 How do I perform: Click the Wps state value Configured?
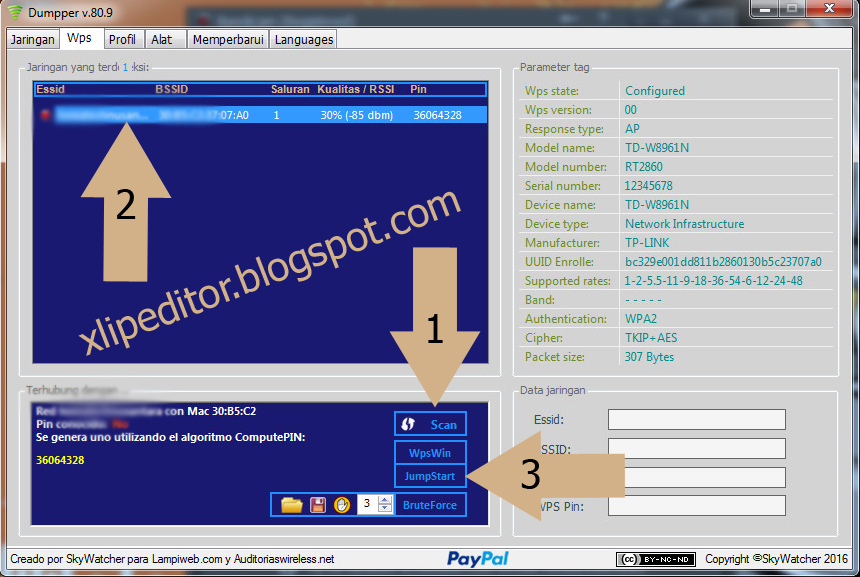(x=655, y=90)
